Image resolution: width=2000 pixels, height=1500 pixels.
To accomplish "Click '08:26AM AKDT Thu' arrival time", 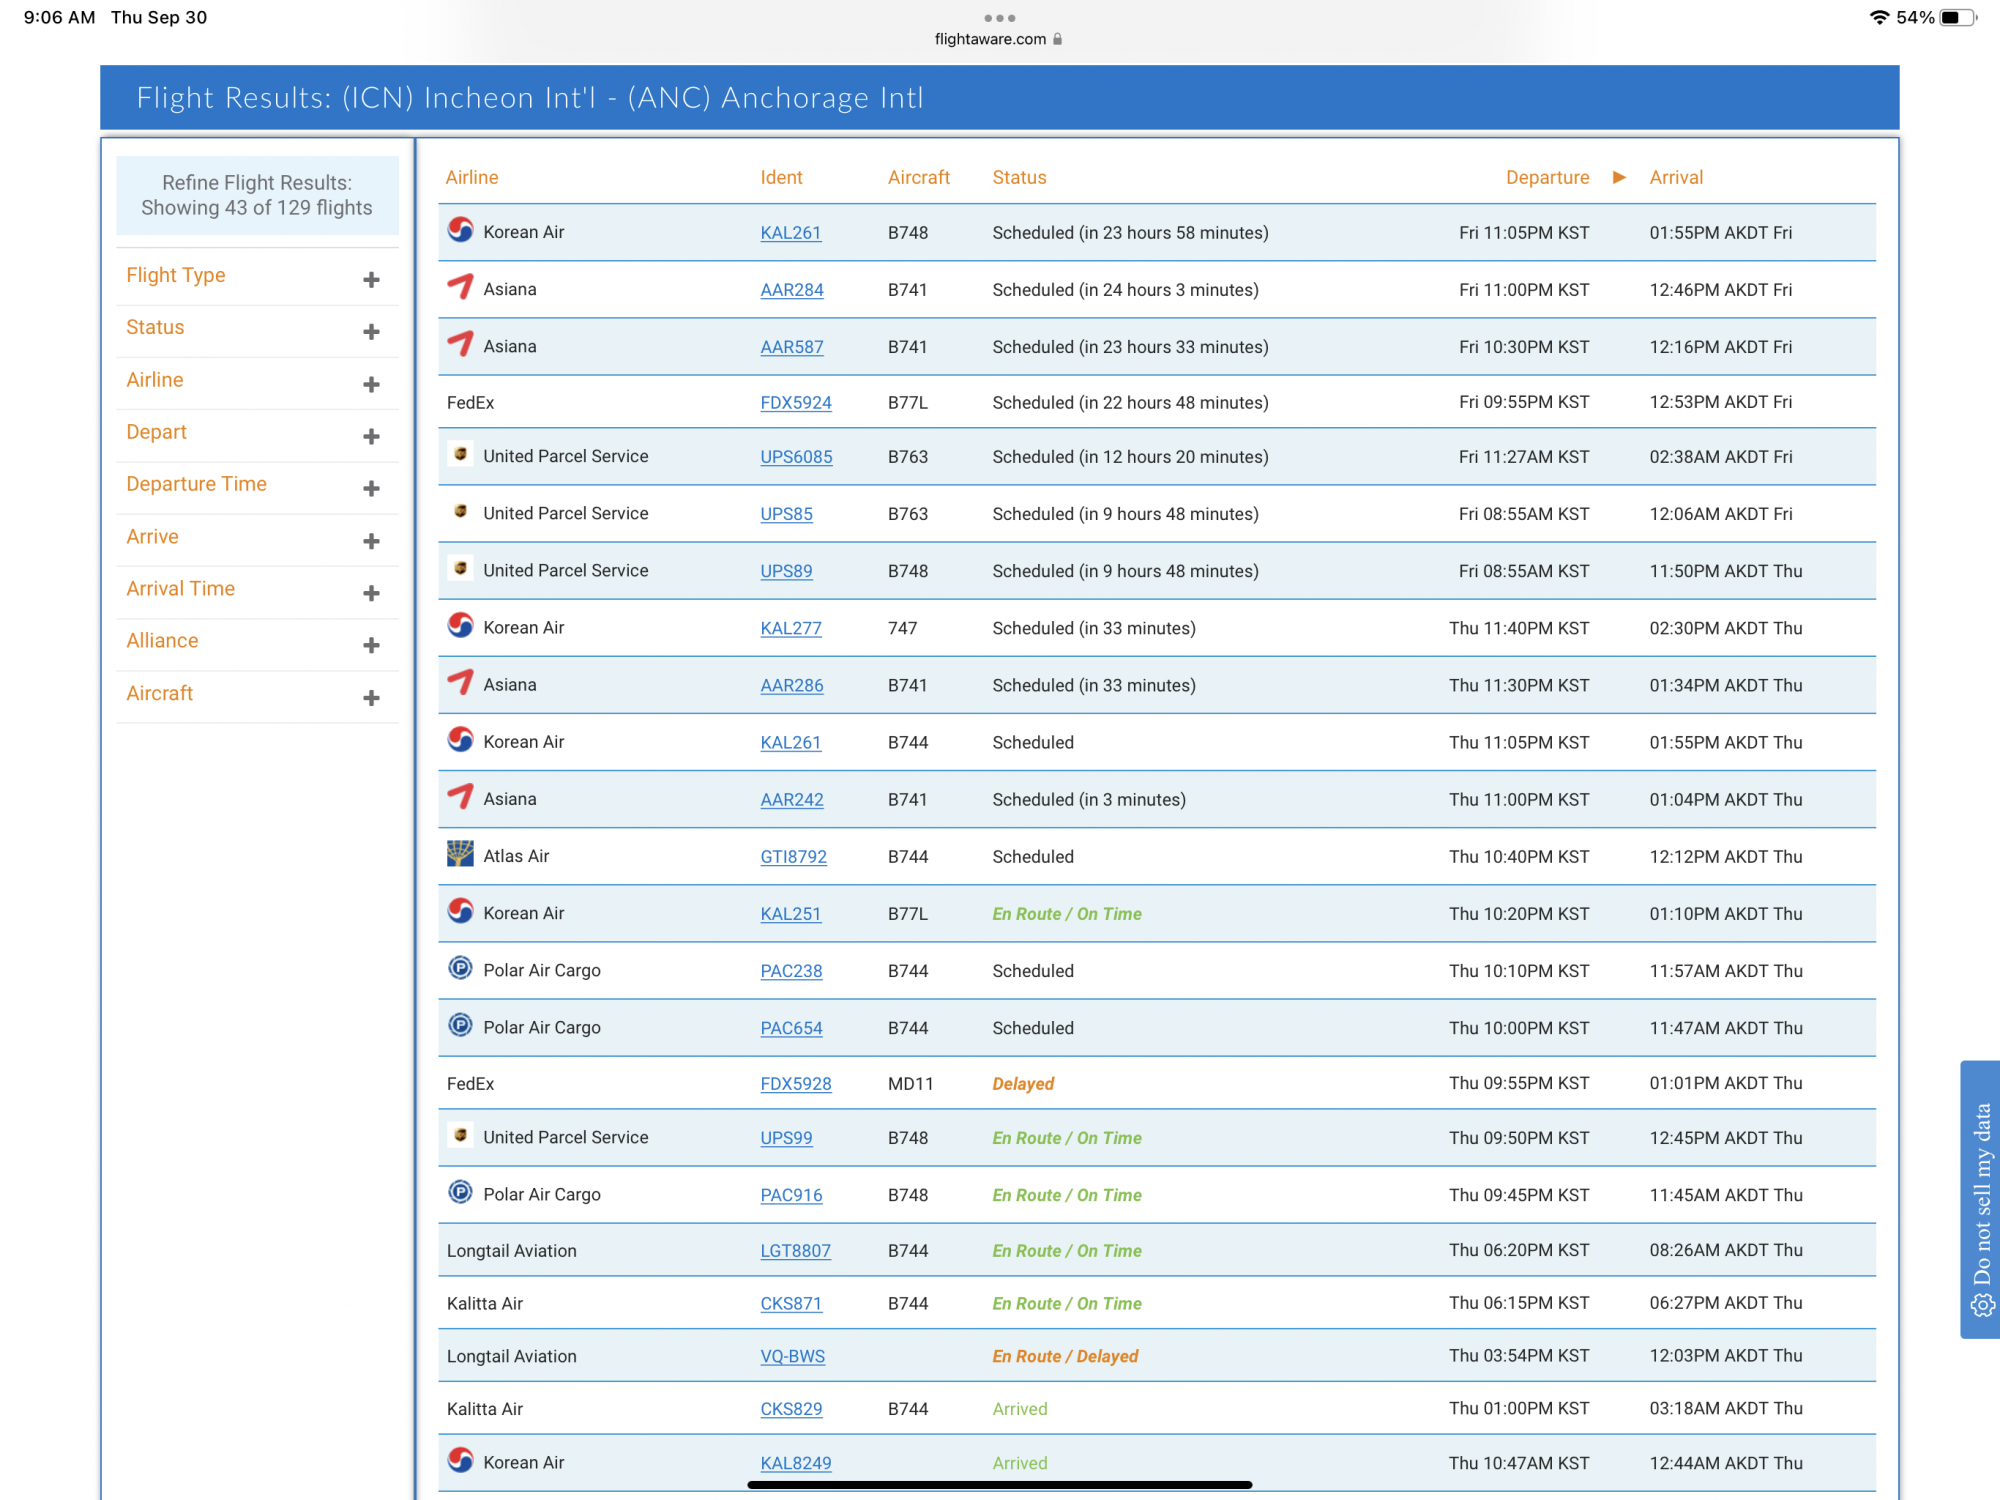I will [x=1726, y=1251].
